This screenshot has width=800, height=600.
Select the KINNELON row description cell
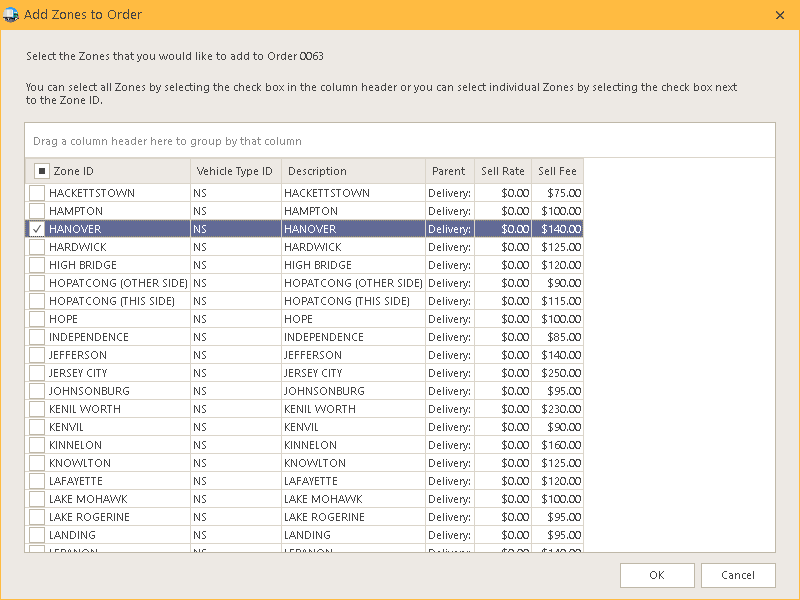[x=352, y=445]
